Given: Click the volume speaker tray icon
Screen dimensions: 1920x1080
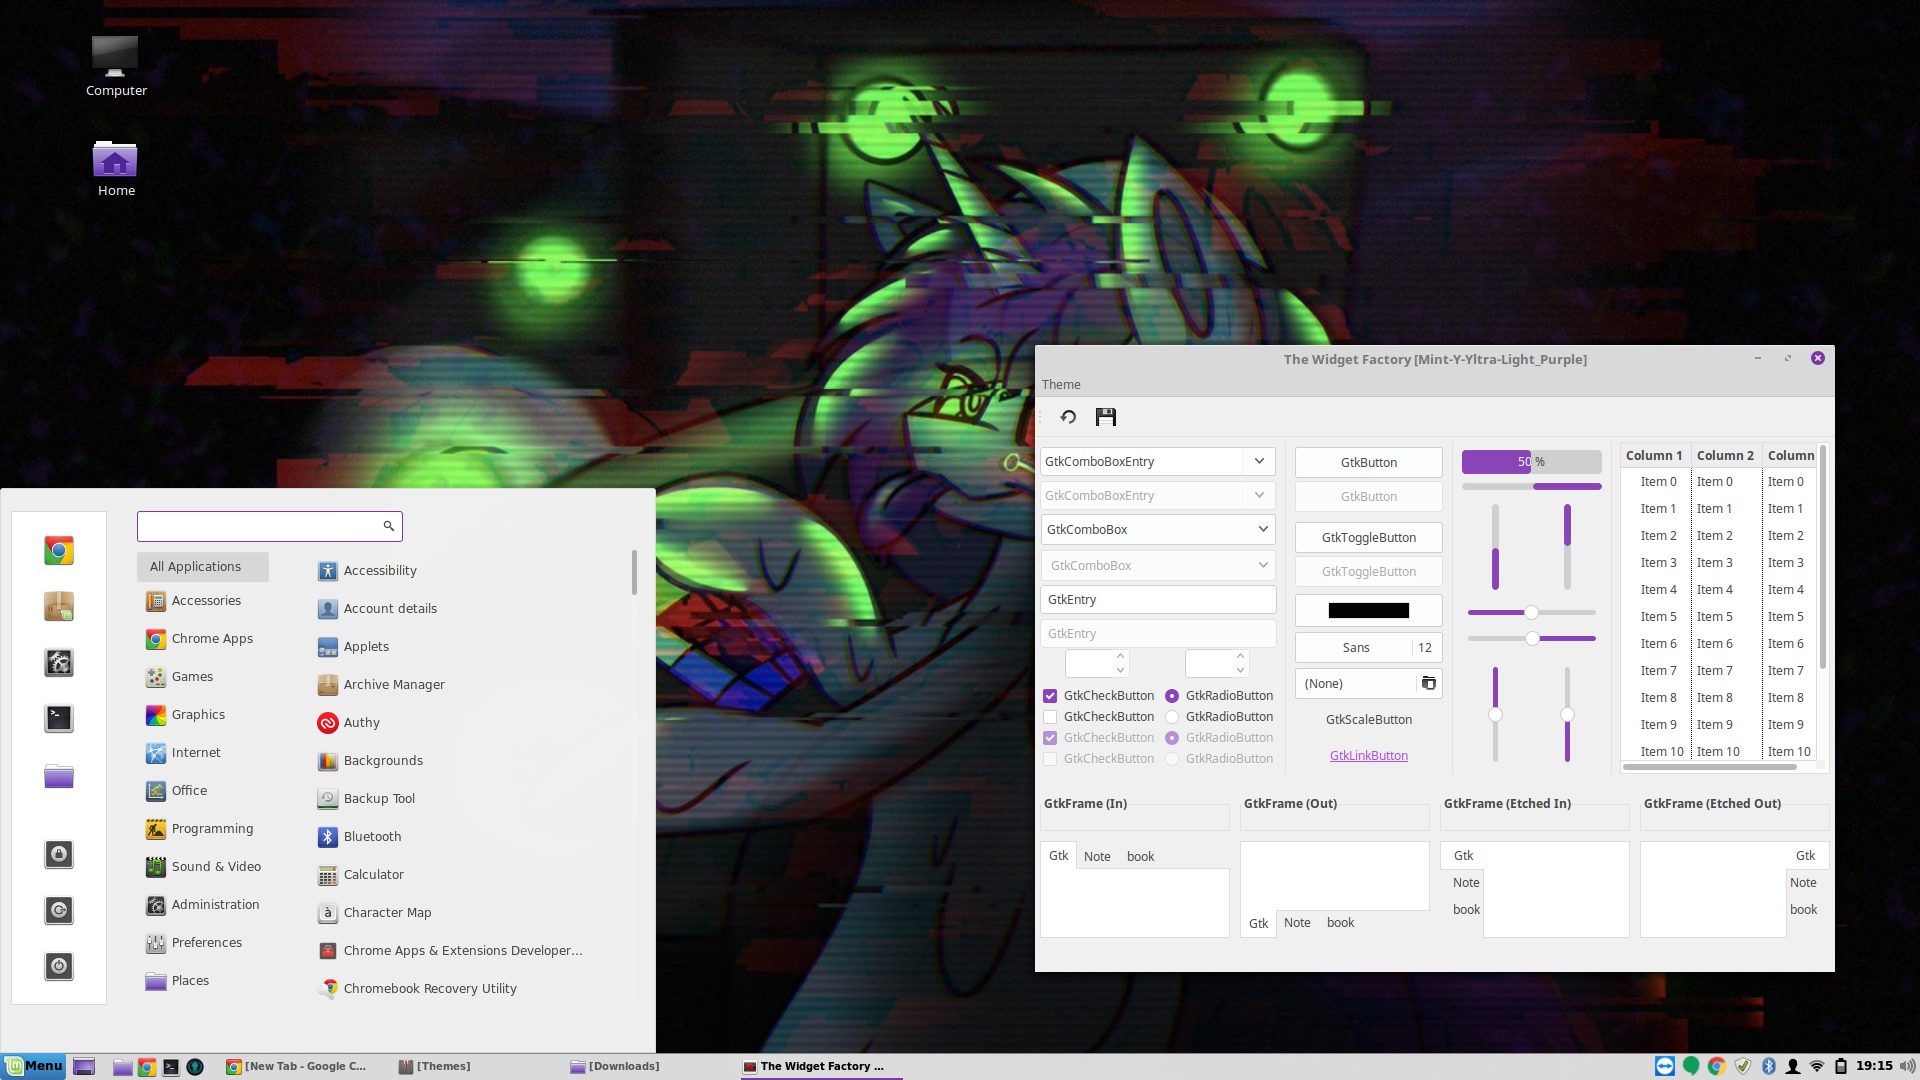Looking at the screenshot, I should click(1907, 1066).
